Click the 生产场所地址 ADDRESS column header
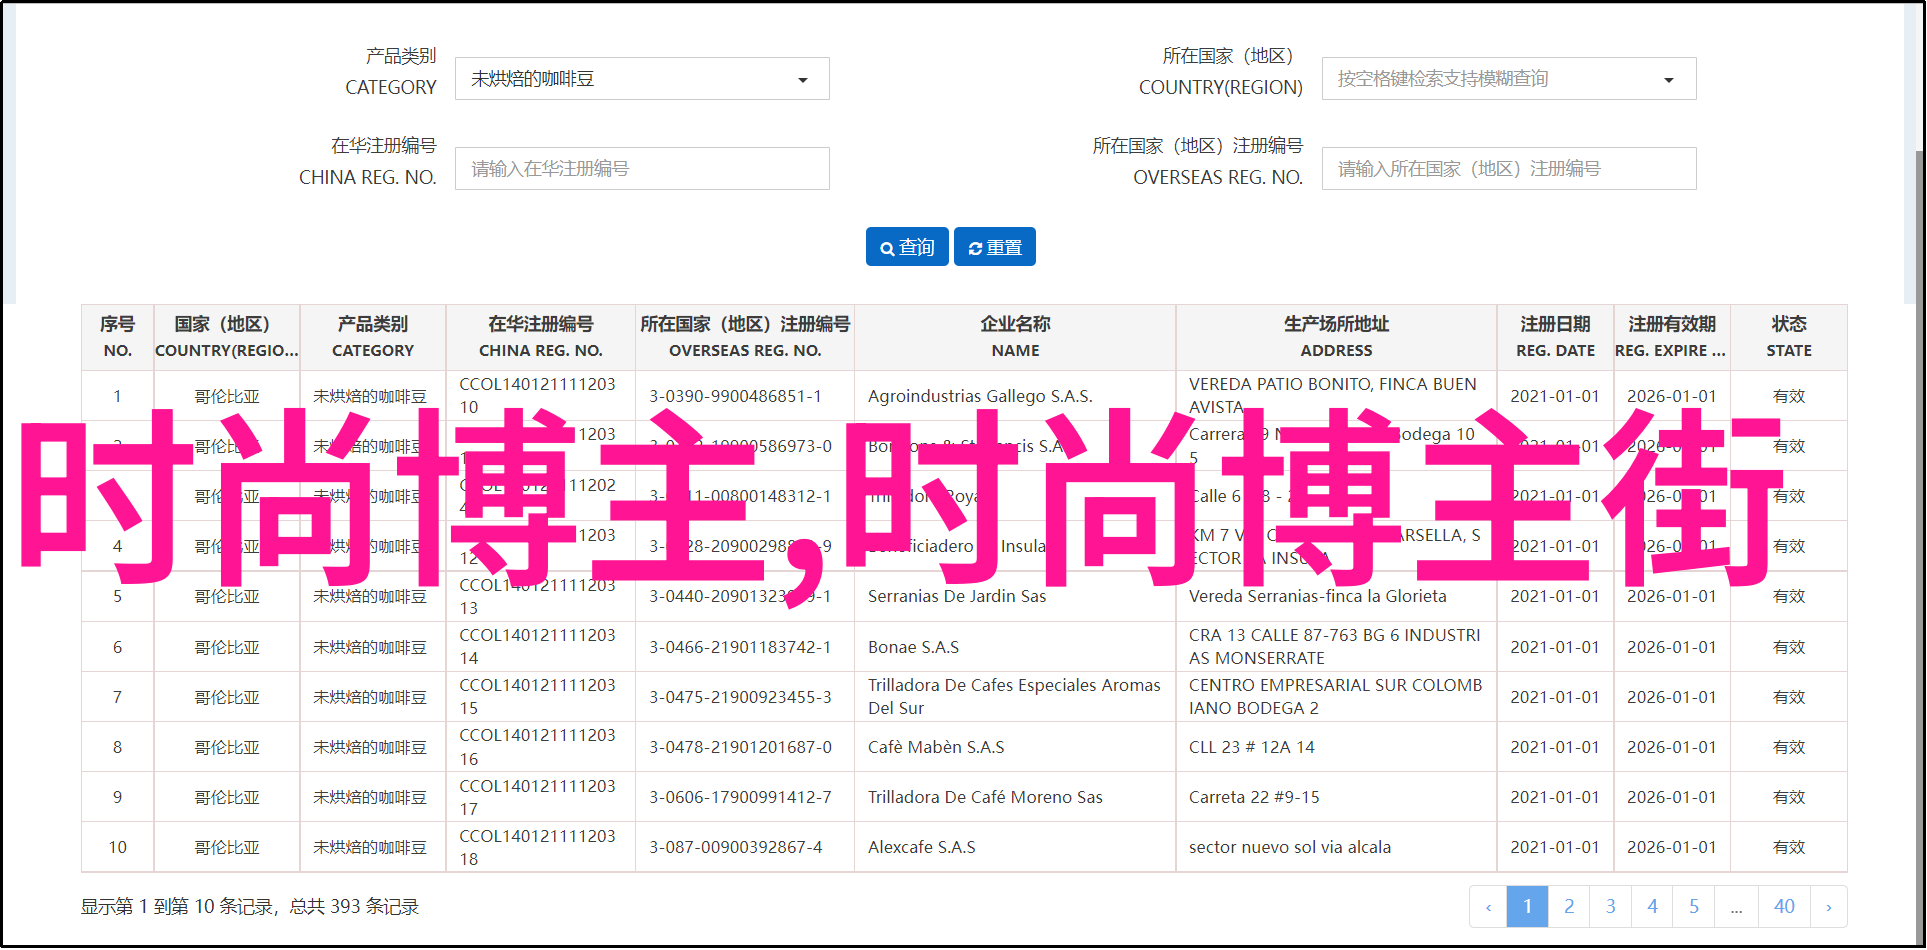 click(1337, 337)
